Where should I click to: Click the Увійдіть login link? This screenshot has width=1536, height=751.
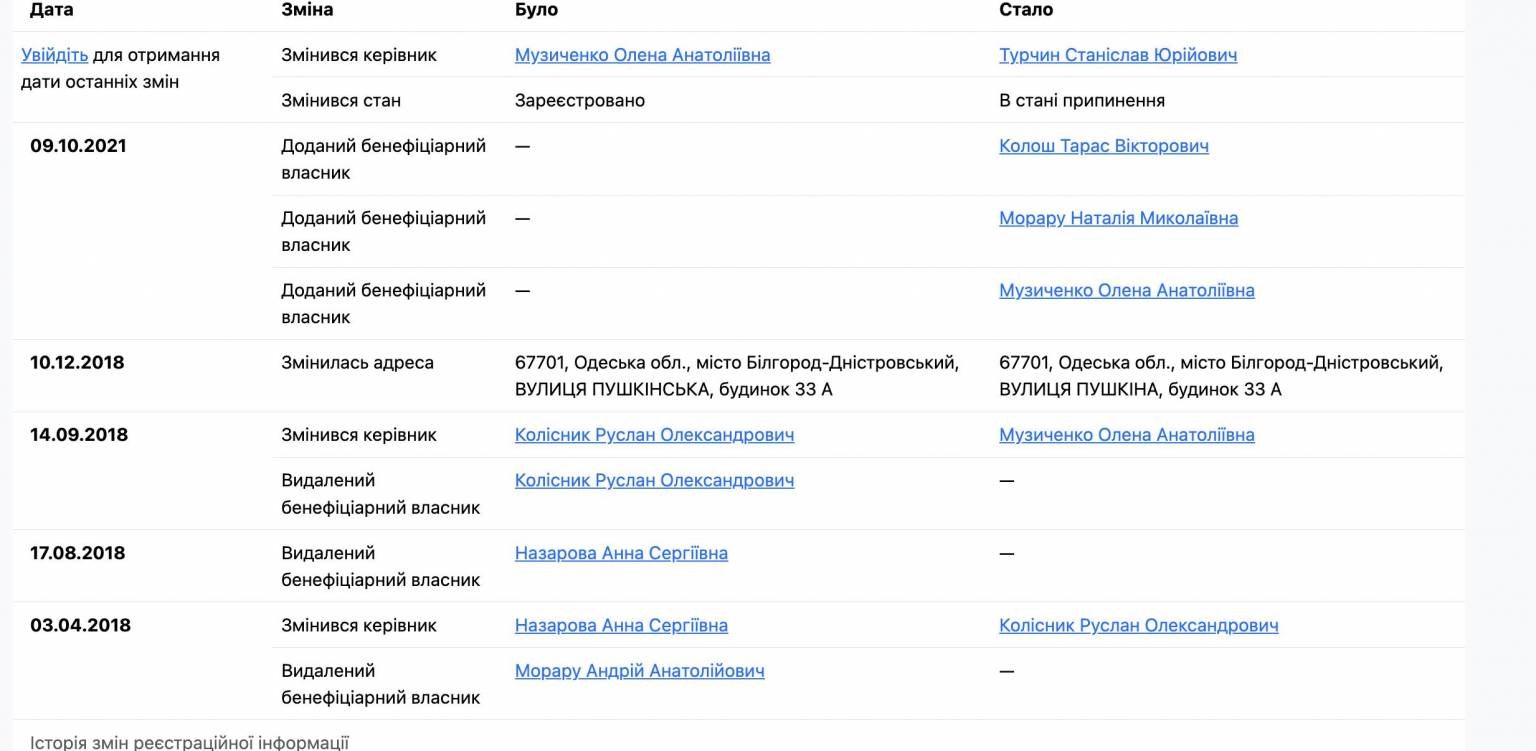[x=54, y=55]
